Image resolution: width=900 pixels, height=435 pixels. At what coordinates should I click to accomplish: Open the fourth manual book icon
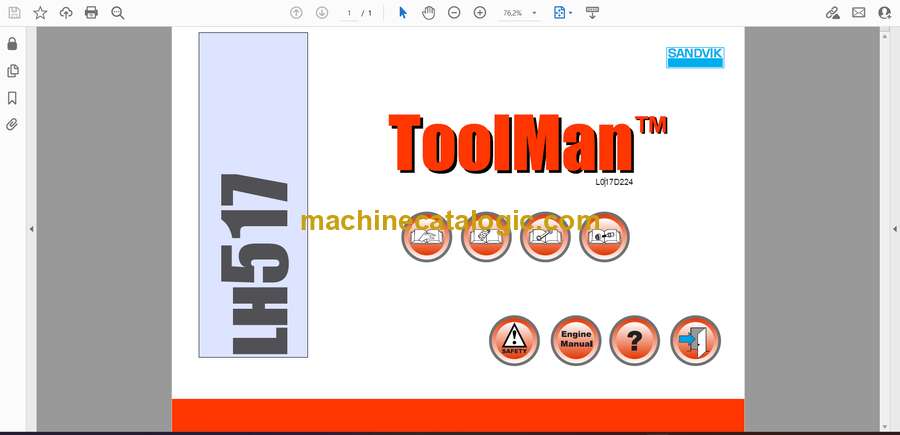(x=604, y=237)
